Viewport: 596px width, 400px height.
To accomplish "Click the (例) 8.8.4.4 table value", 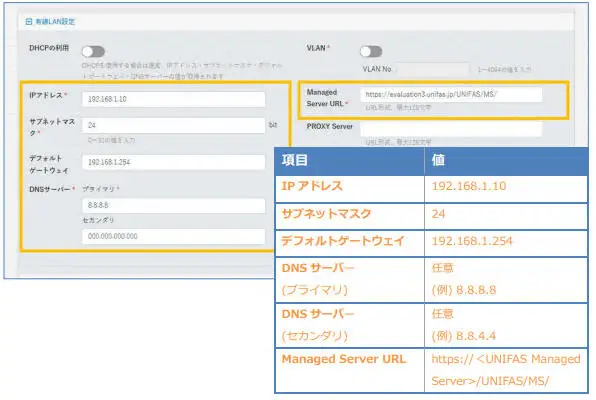I will coord(464,336).
